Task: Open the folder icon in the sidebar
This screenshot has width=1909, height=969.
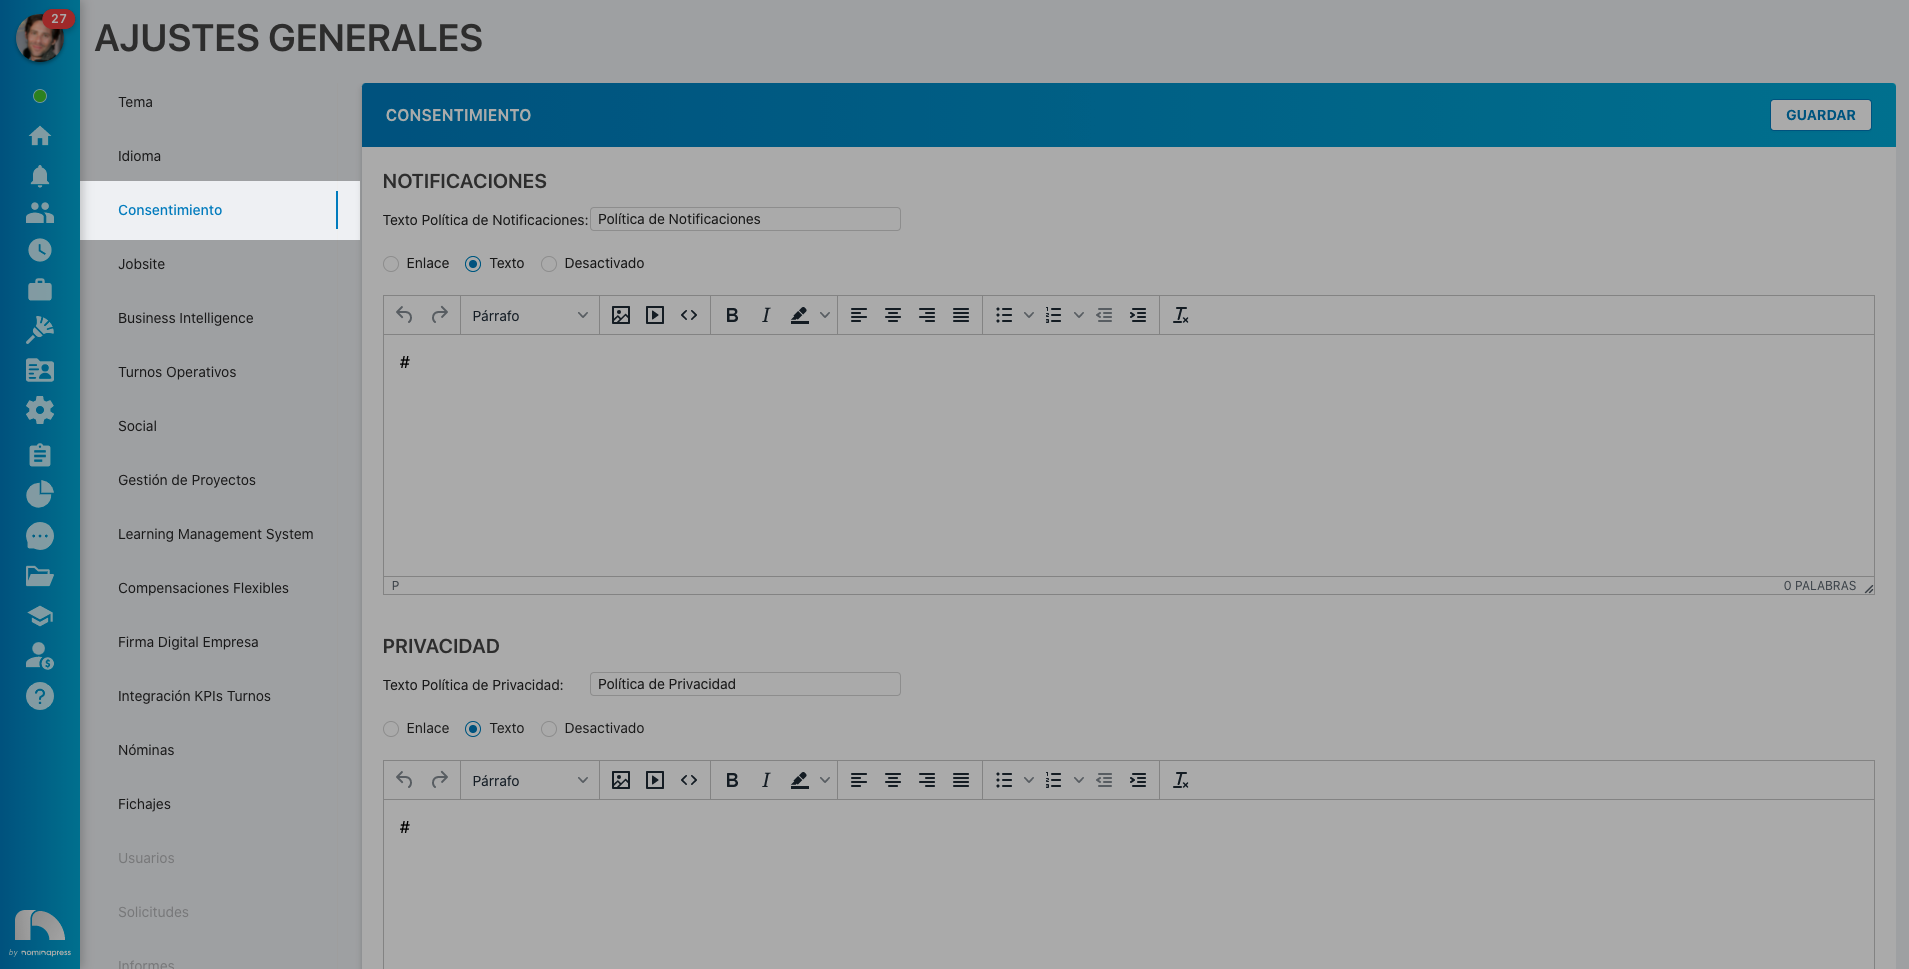Action: pyautogui.click(x=40, y=576)
